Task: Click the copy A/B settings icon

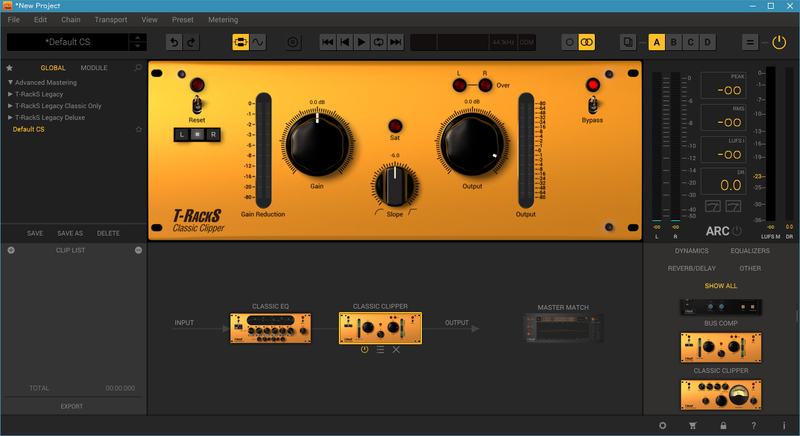Action: tap(628, 42)
